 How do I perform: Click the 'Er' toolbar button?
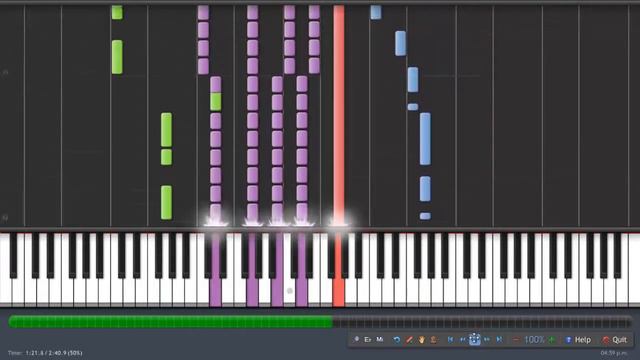368,339
